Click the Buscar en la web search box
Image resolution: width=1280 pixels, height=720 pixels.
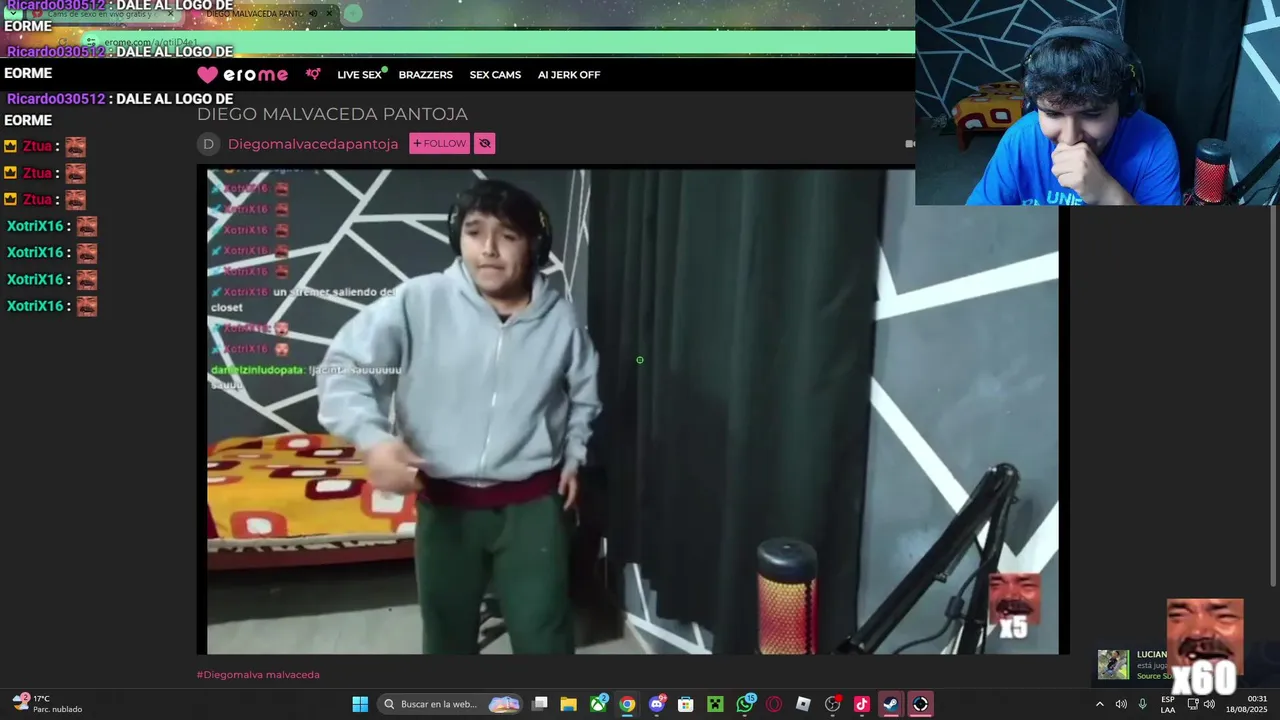coord(451,704)
